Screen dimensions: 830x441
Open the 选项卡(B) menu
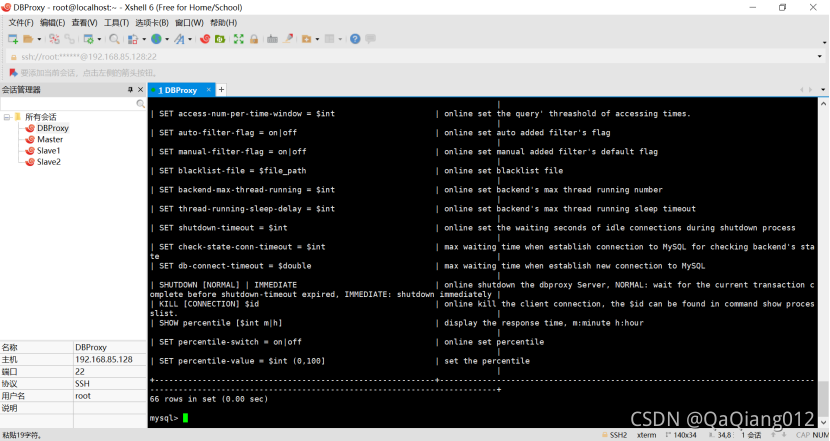tap(152, 23)
